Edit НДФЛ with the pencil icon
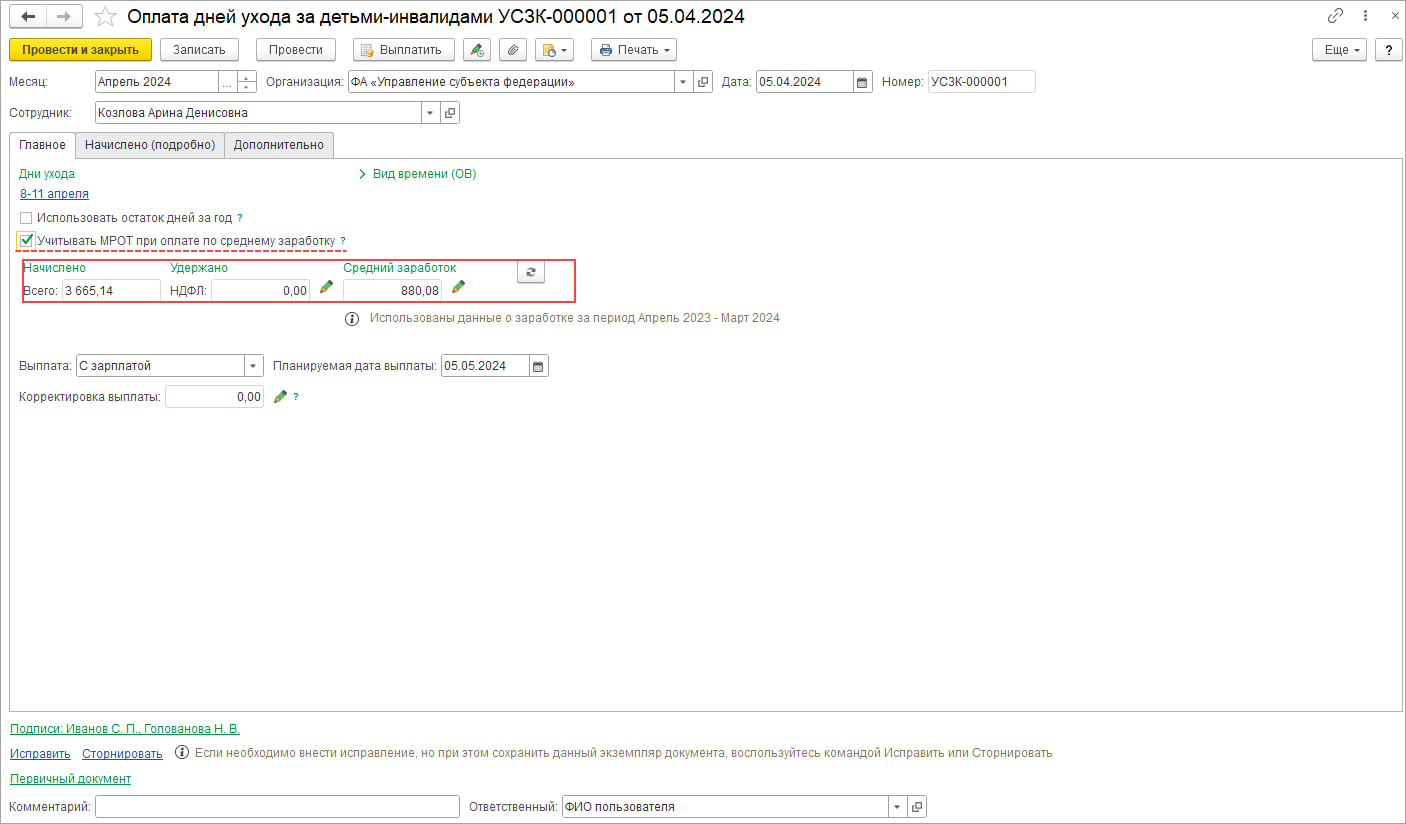Viewport: 1406px width, 824px height. (326, 287)
